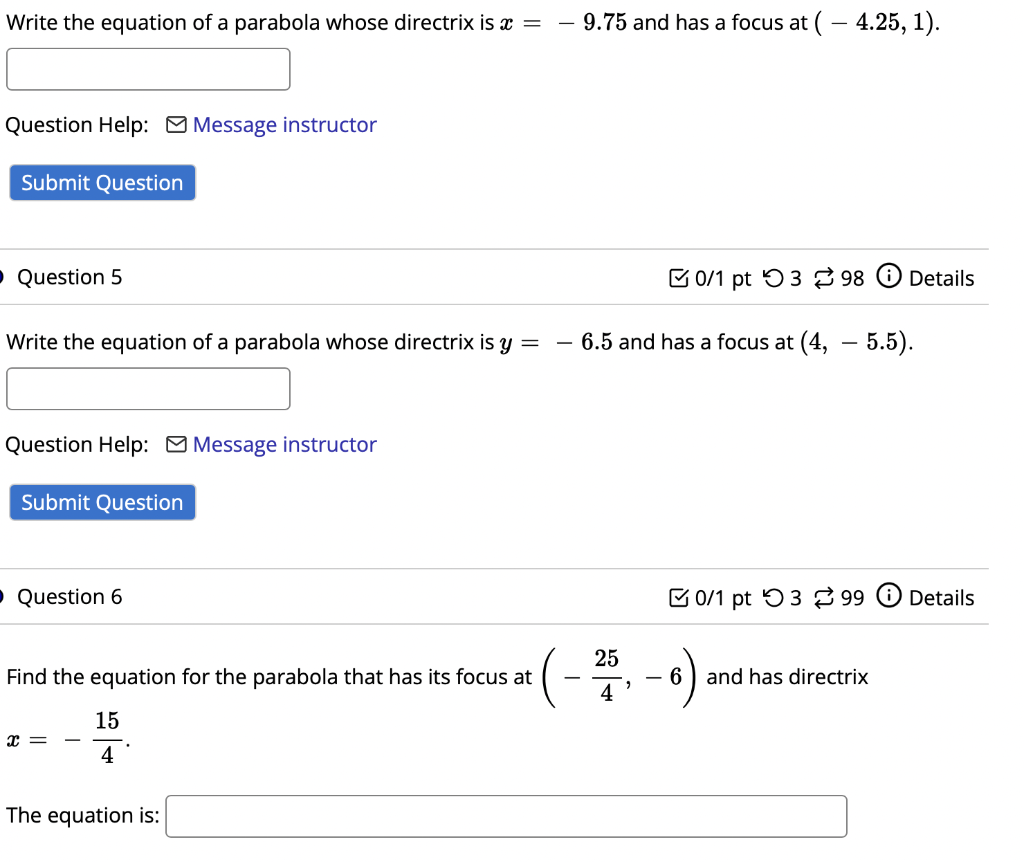Image resolution: width=1024 pixels, height=862 pixels.
Task: Click the equation answer field labeled The equation is
Action: click(507, 816)
